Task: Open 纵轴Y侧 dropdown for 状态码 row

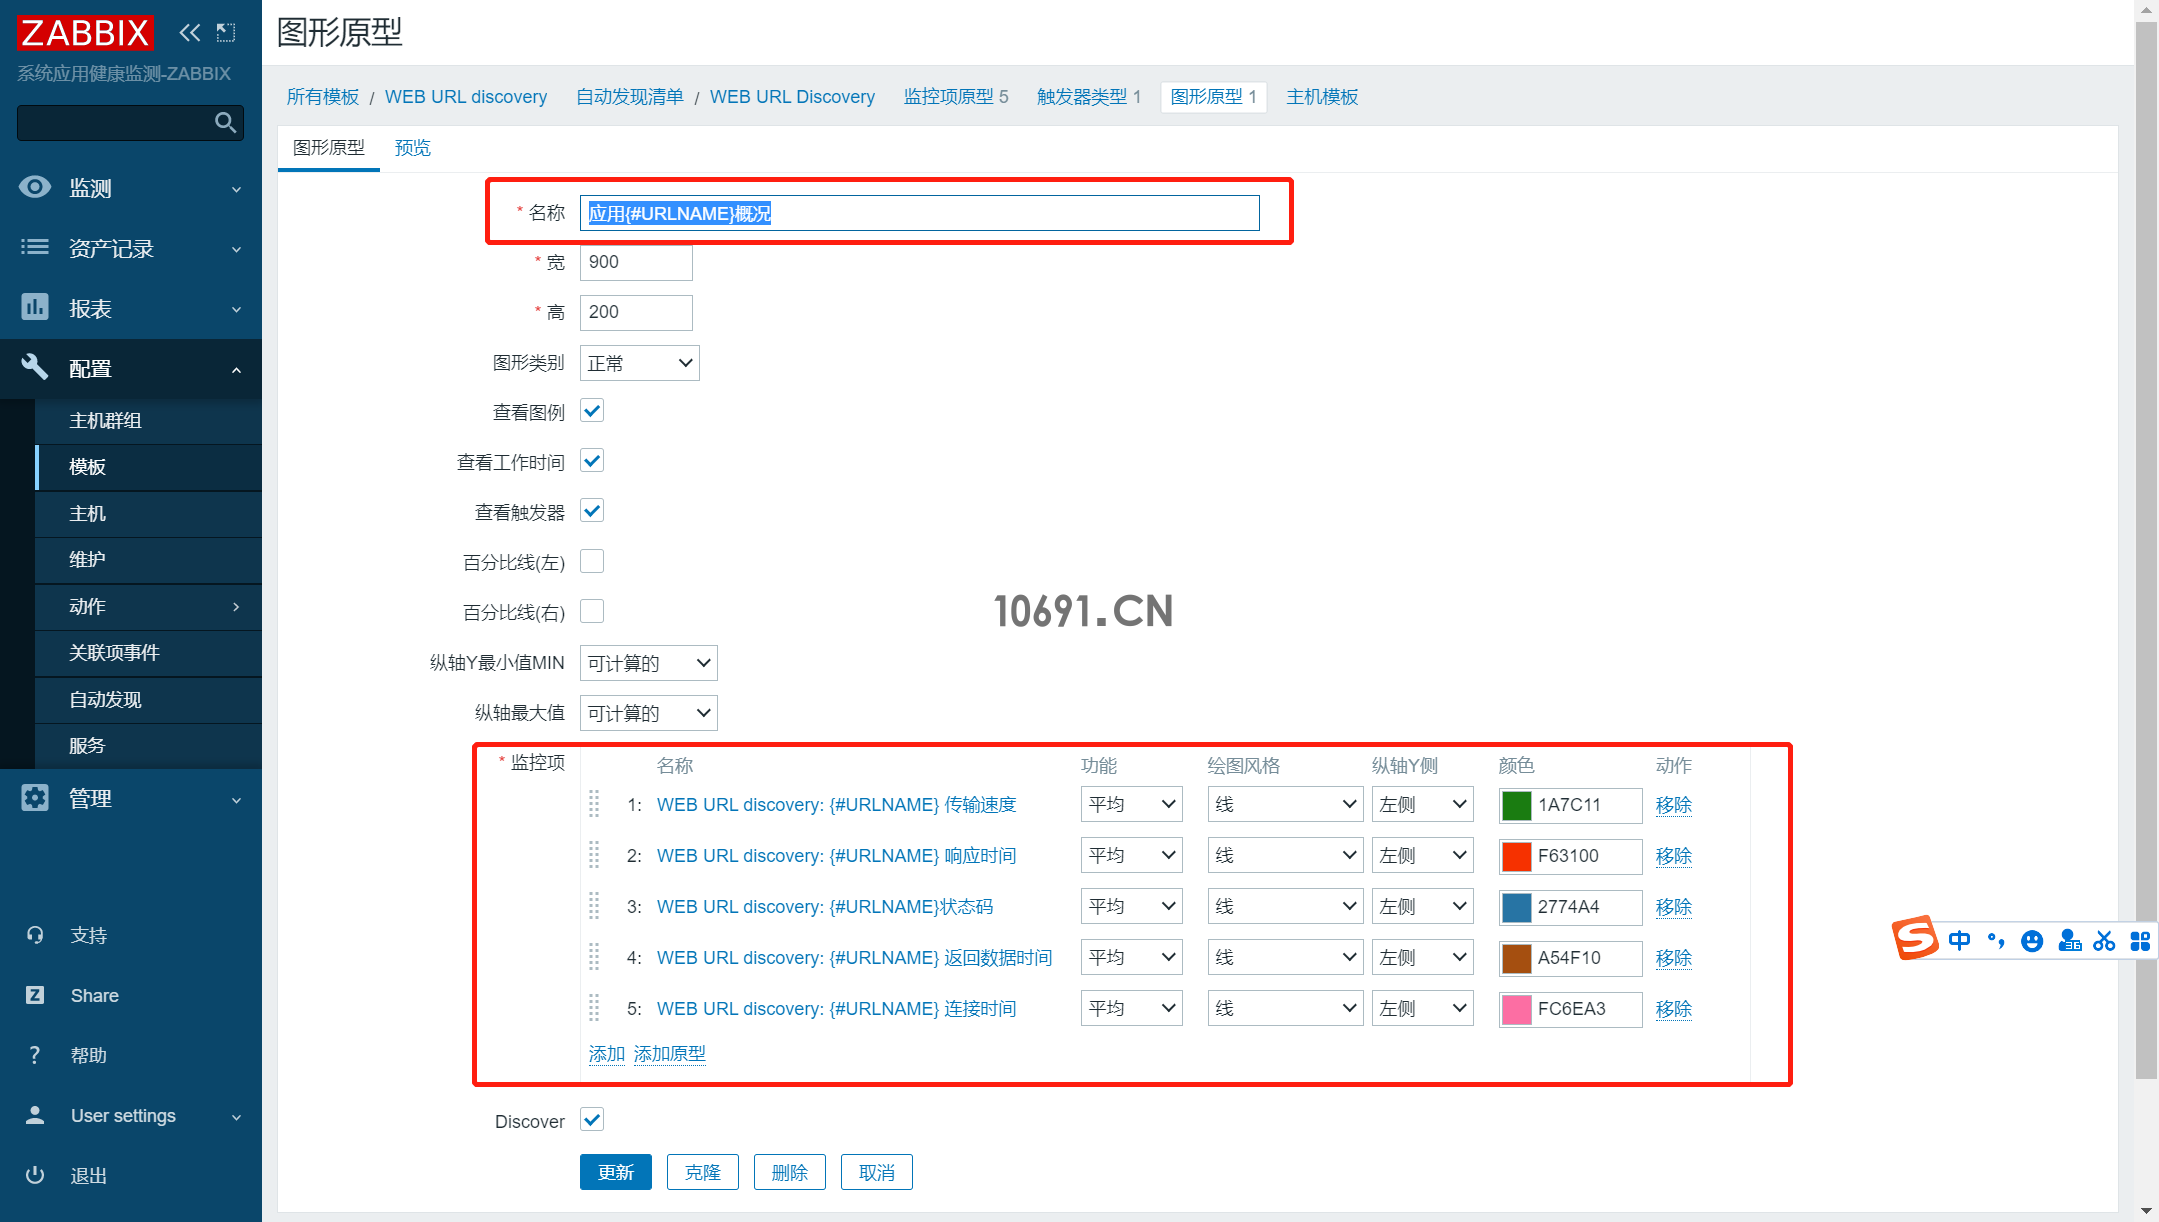Action: point(1422,906)
